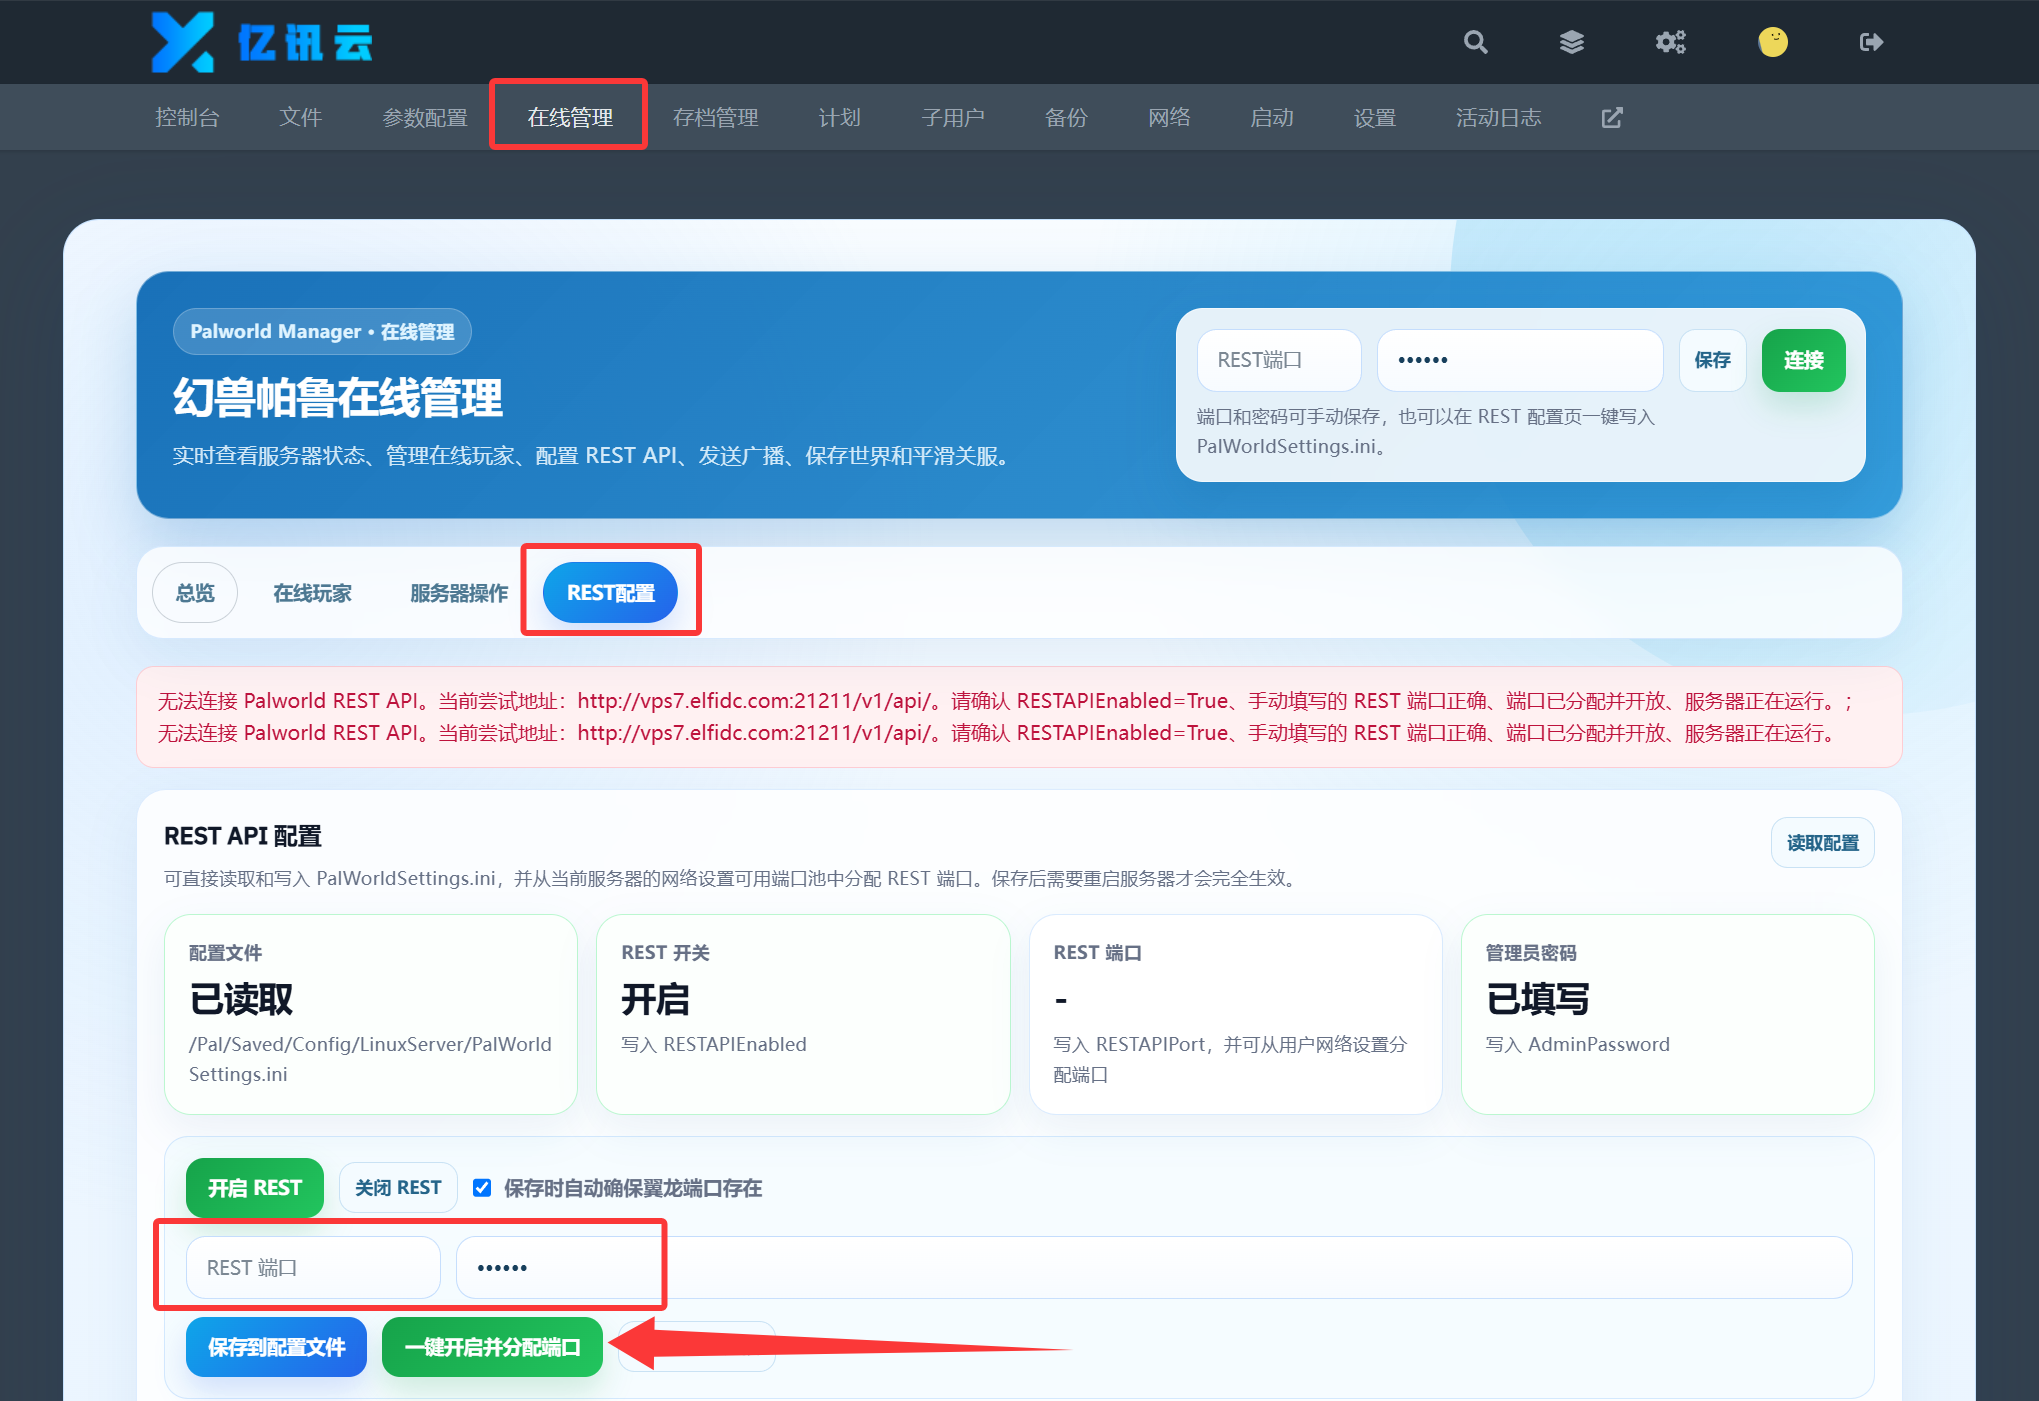This screenshot has width=2039, height=1401.
Task: Click the yellow user avatar icon
Action: [1773, 42]
